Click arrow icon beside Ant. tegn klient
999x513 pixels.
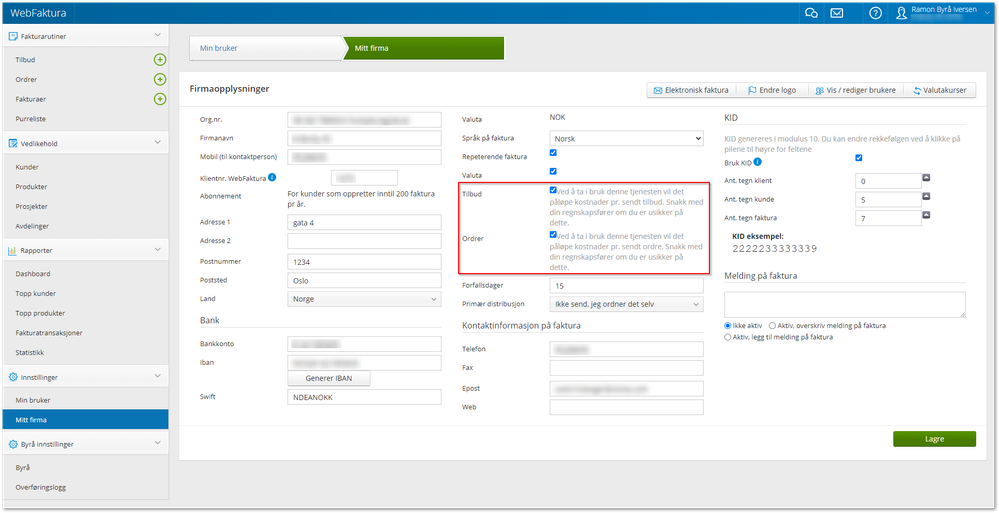pos(926,178)
